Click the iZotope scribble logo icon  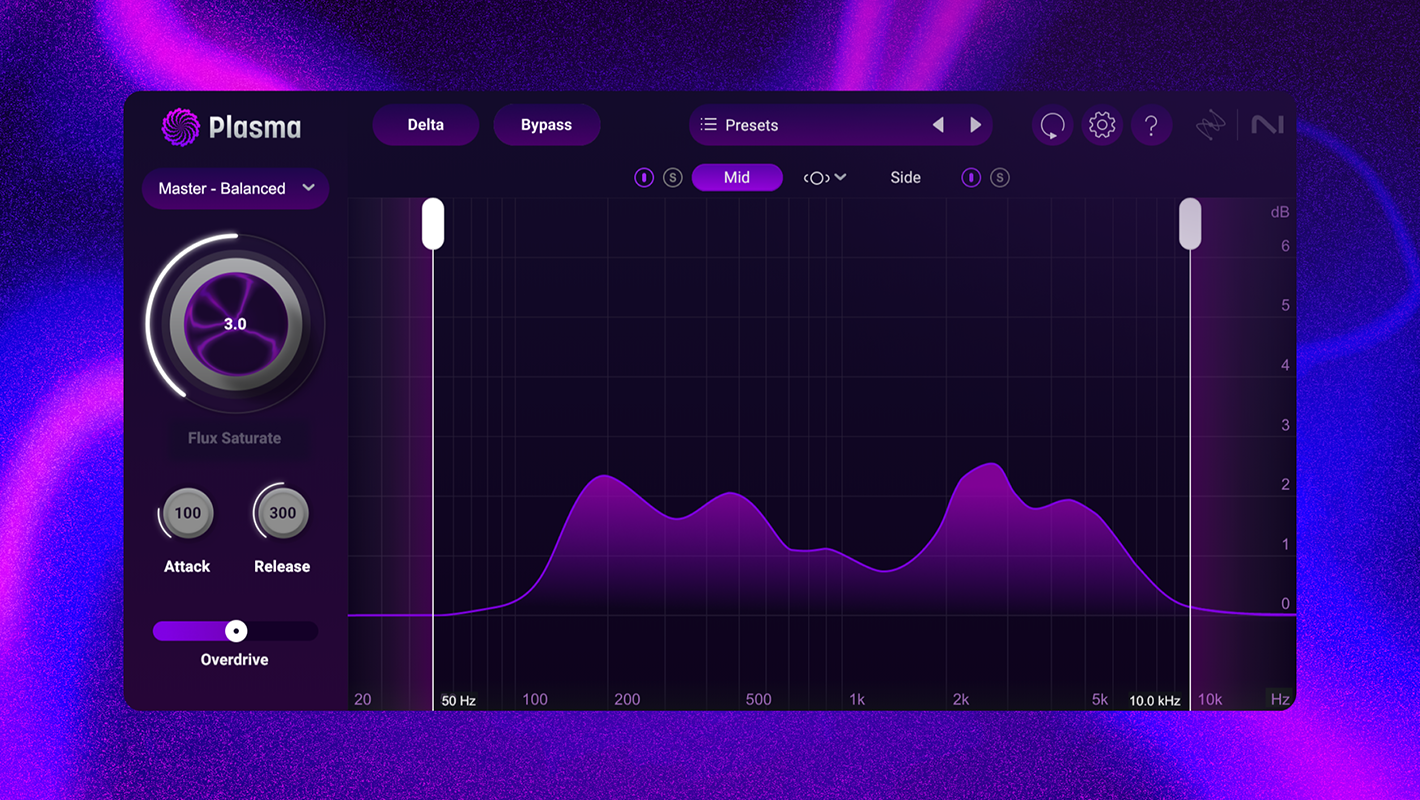[x=1211, y=125]
